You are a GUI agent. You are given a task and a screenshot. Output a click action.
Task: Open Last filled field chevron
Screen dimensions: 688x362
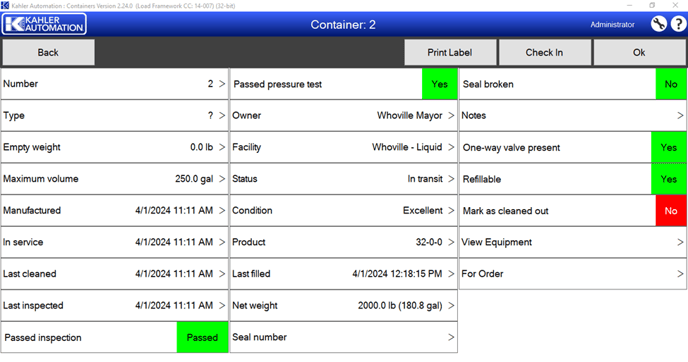[451, 273]
